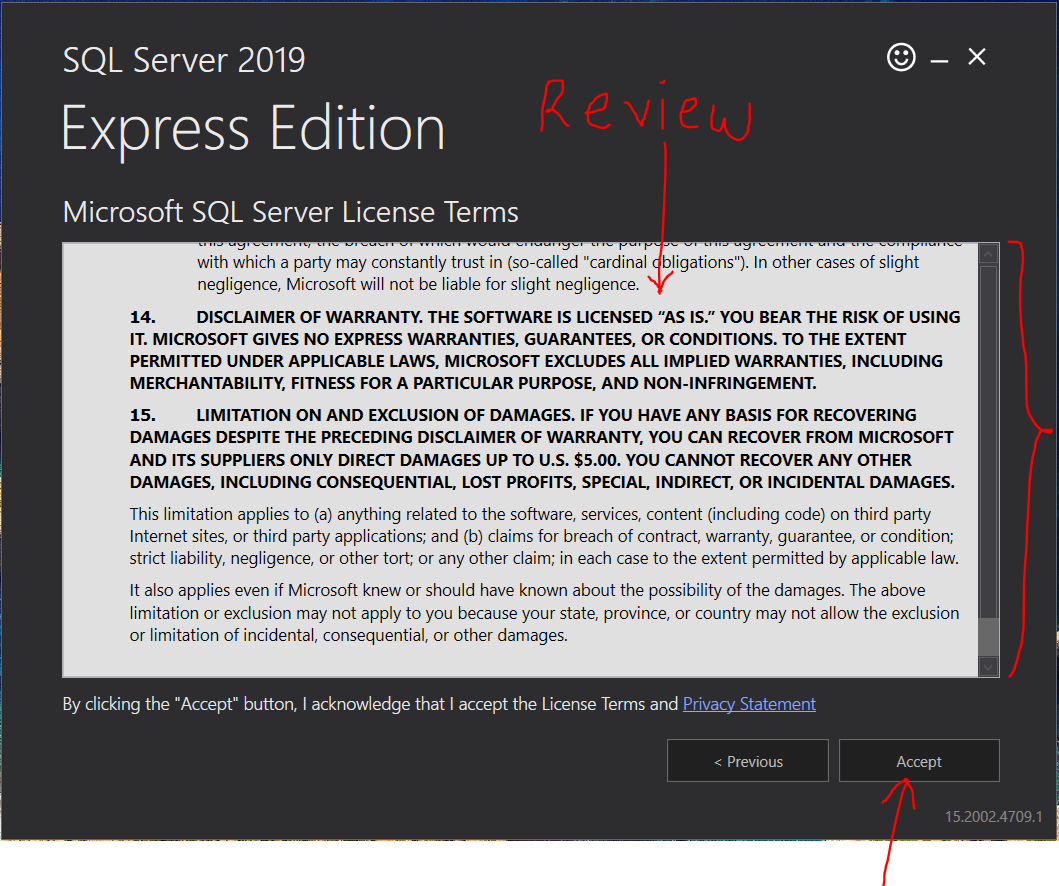1059x886 pixels.
Task: Minimize the SQL Server installer window
Action: [x=939, y=61]
